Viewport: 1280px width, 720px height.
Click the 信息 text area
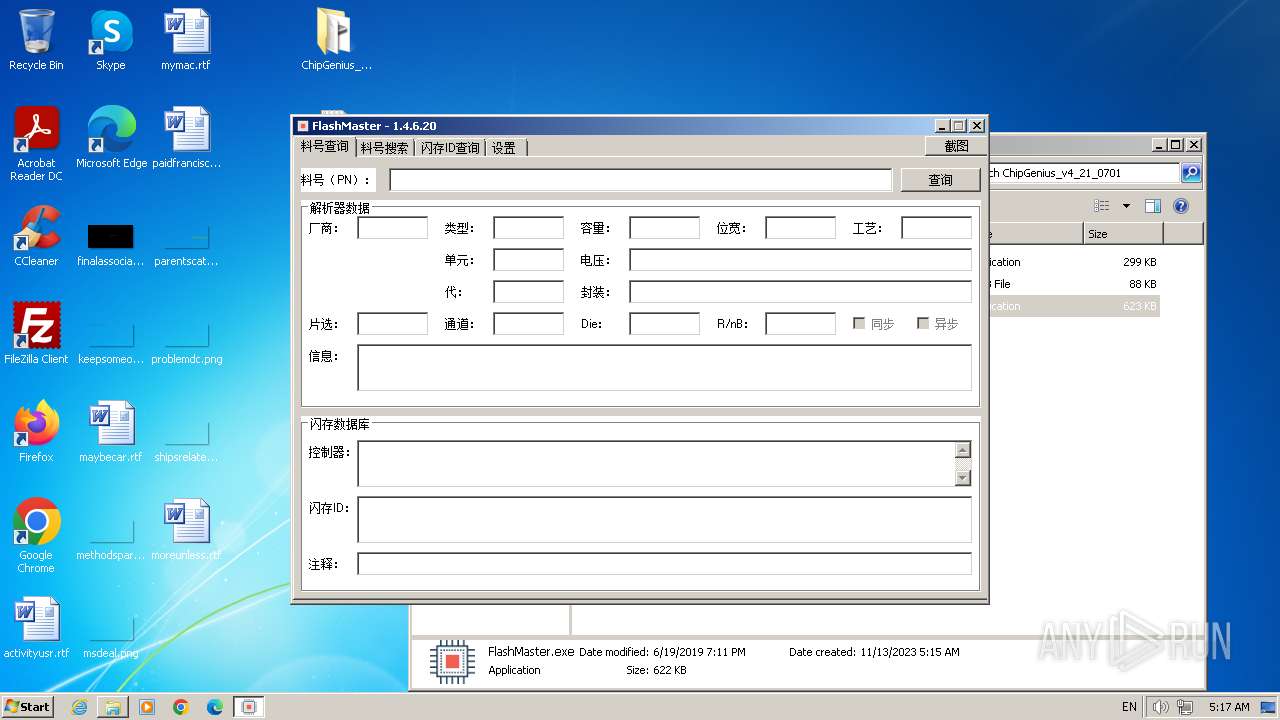point(664,367)
